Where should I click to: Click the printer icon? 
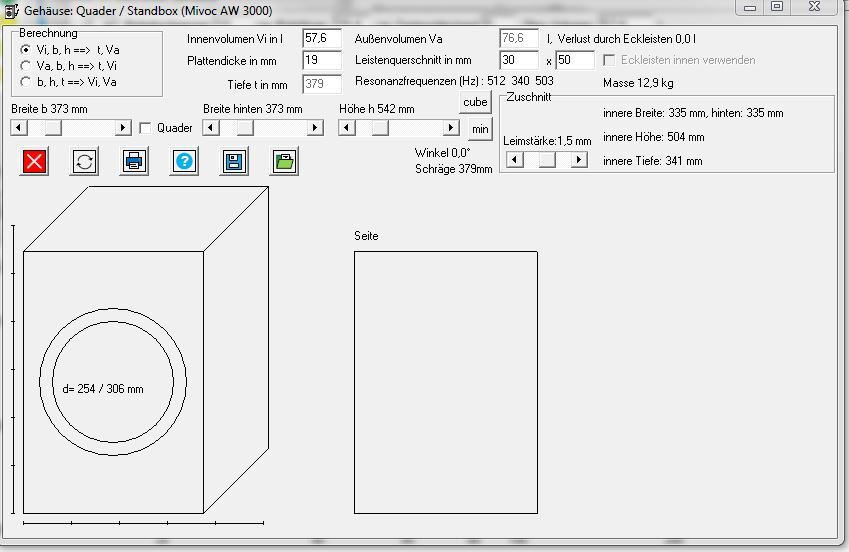coord(134,161)
